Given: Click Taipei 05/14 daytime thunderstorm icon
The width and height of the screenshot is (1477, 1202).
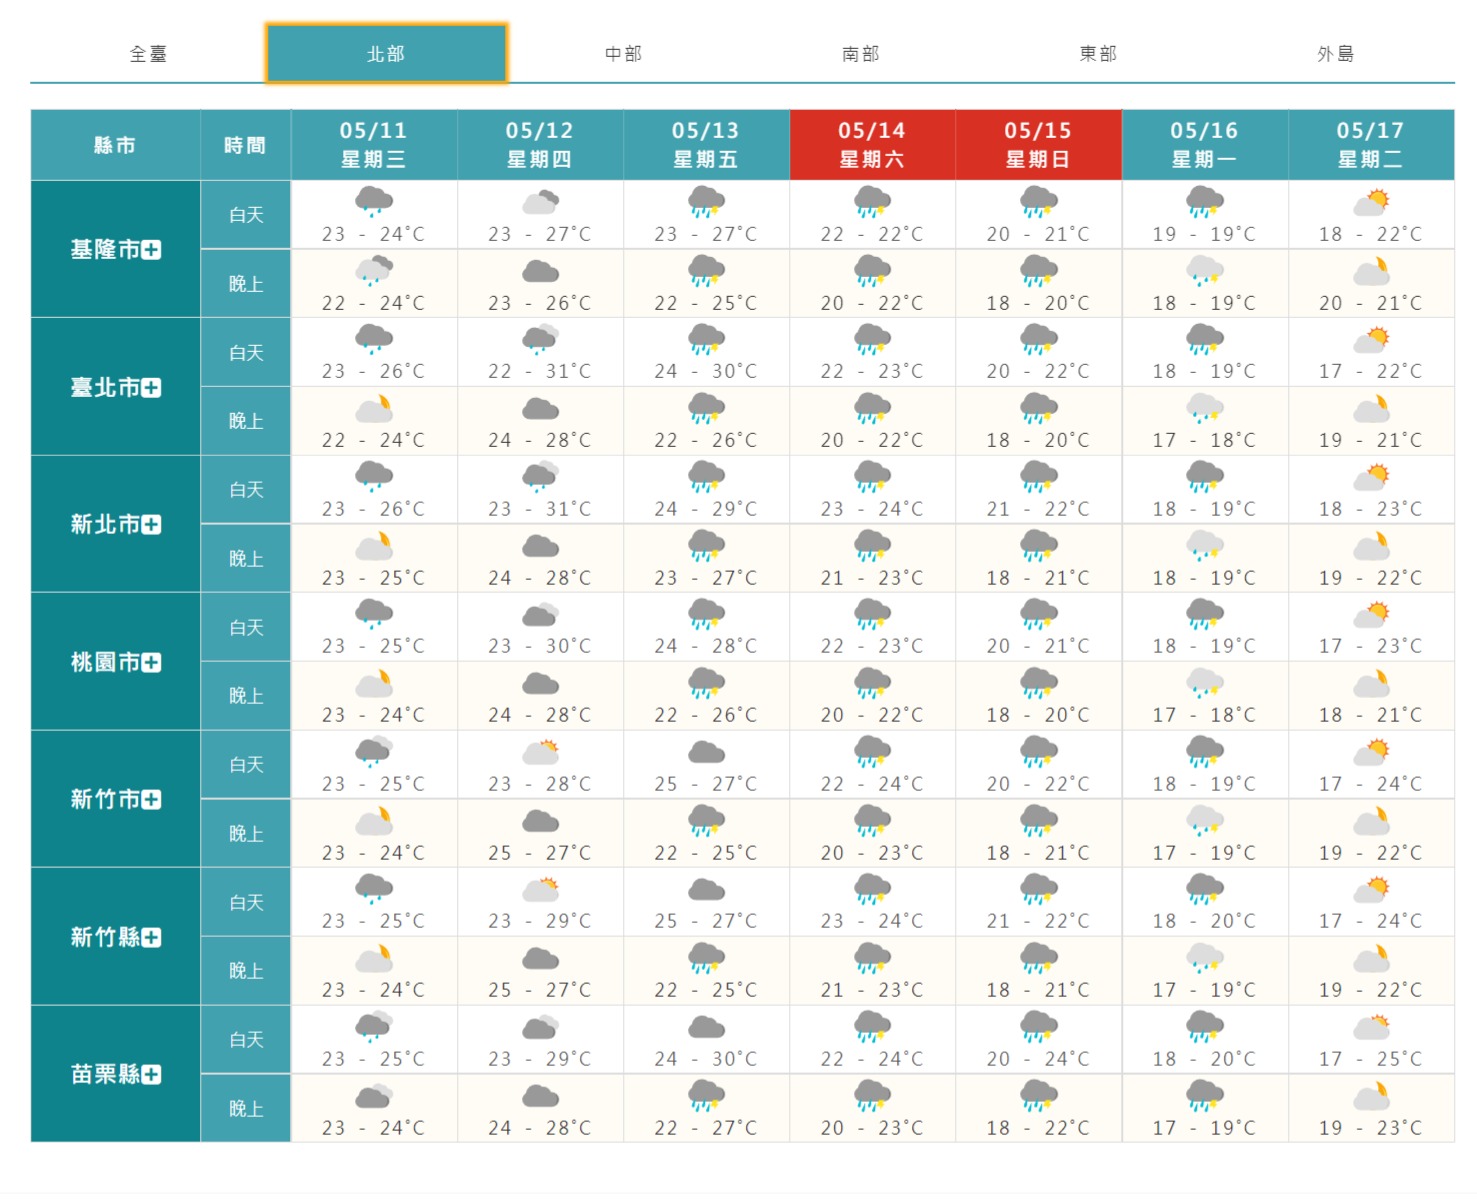Looking at the screenshot, I should click(872, 339).
